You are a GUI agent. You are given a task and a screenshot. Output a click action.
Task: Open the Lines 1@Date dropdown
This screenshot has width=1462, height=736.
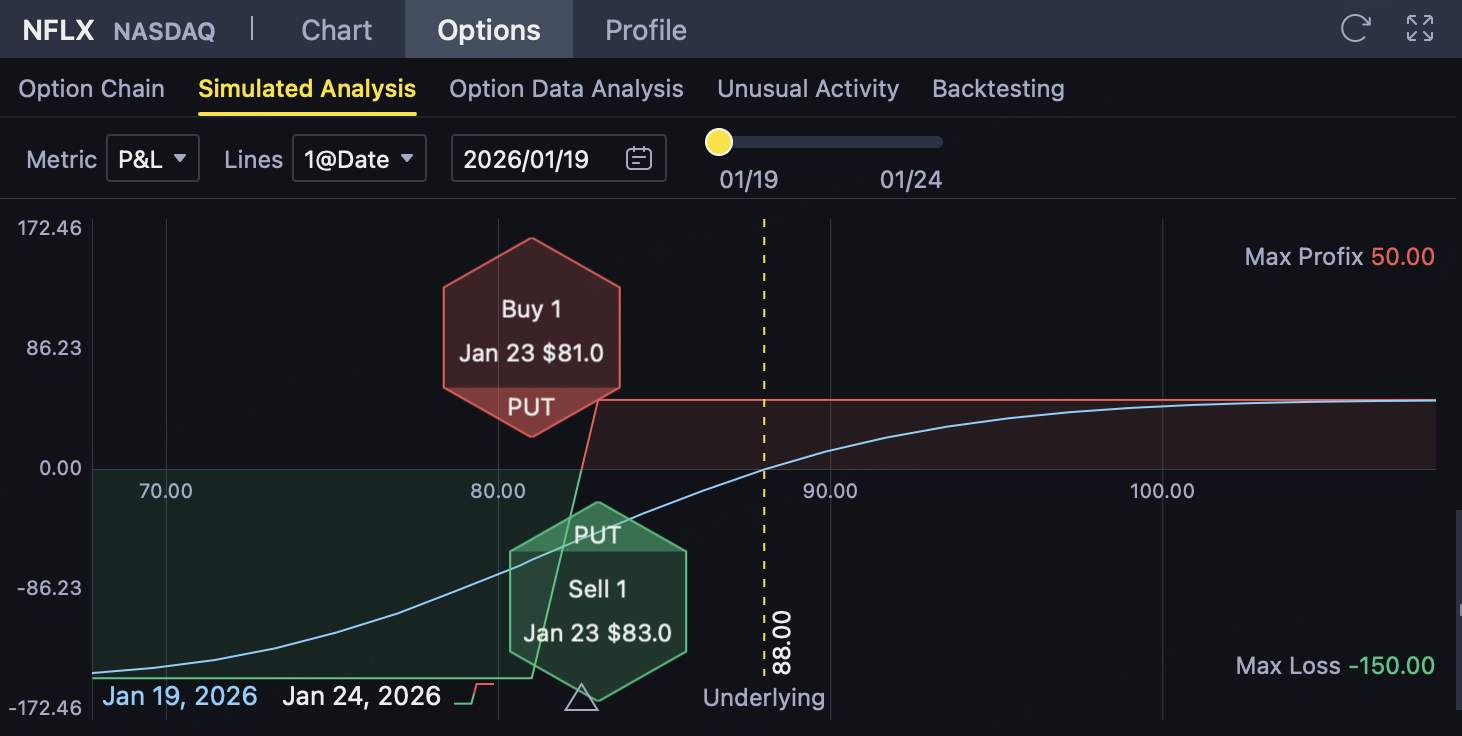[x=359, y=159]
